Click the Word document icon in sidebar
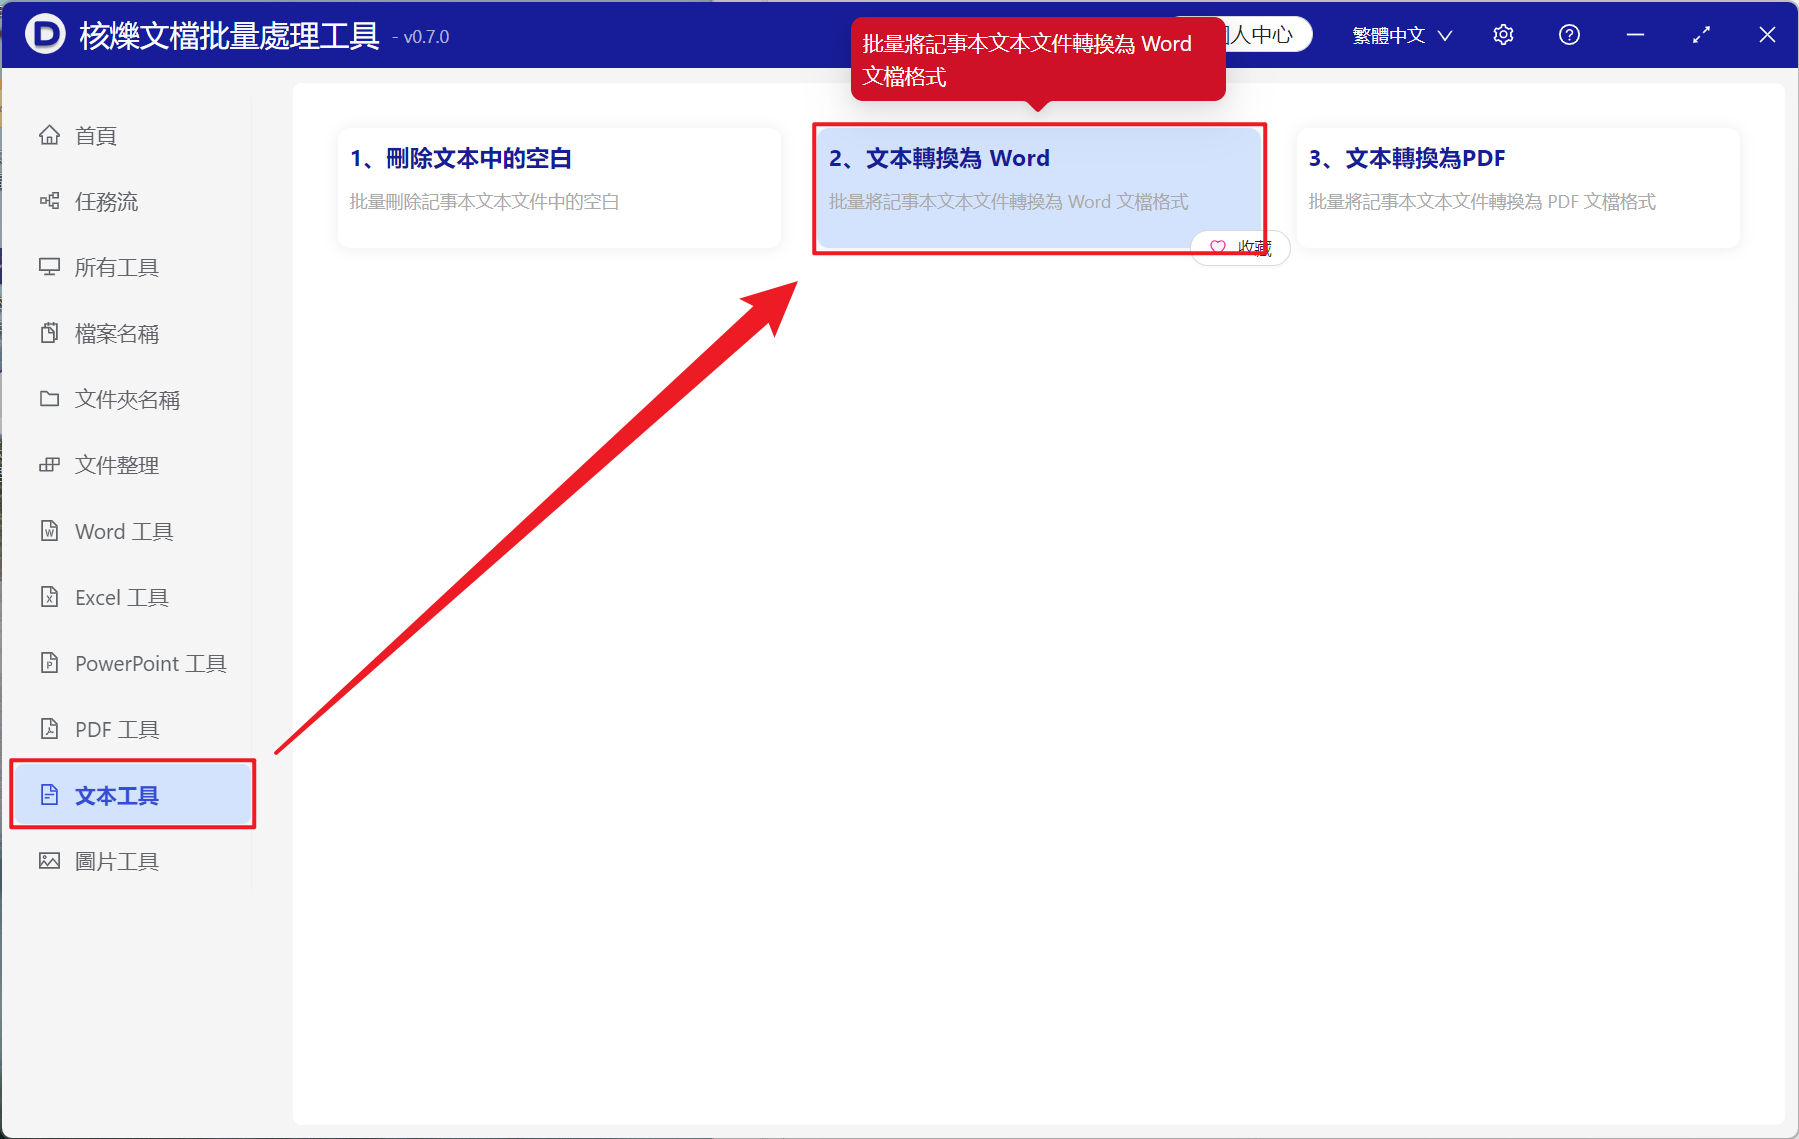This screenshot has width=1799, height=1139. pyautogui.click(x=49, y=531)
